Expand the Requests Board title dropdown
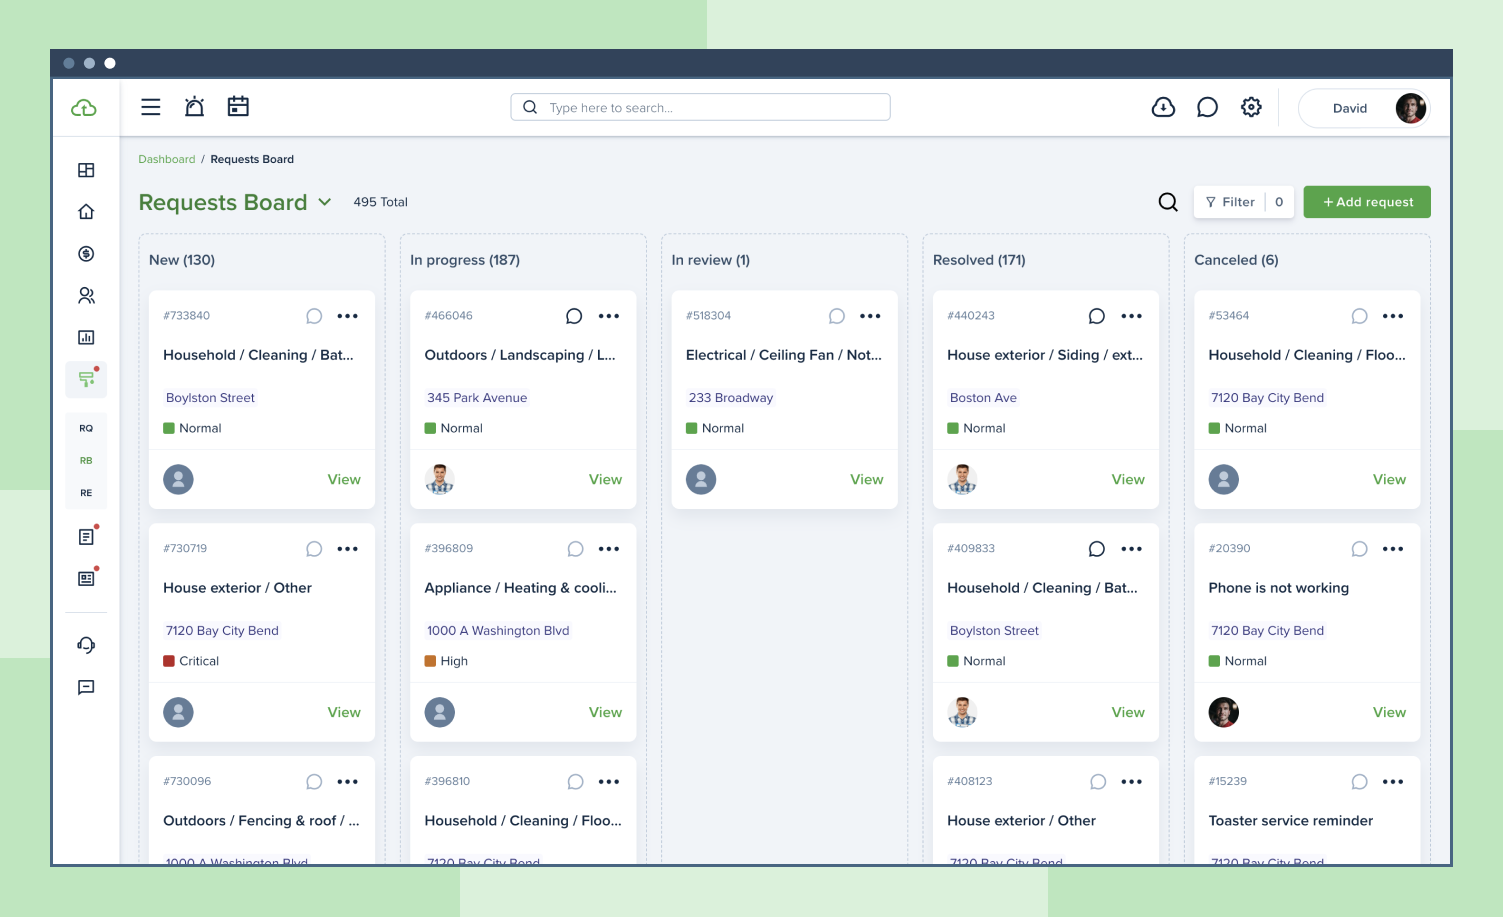1503x917 pixels. click(x=325, y=202)
